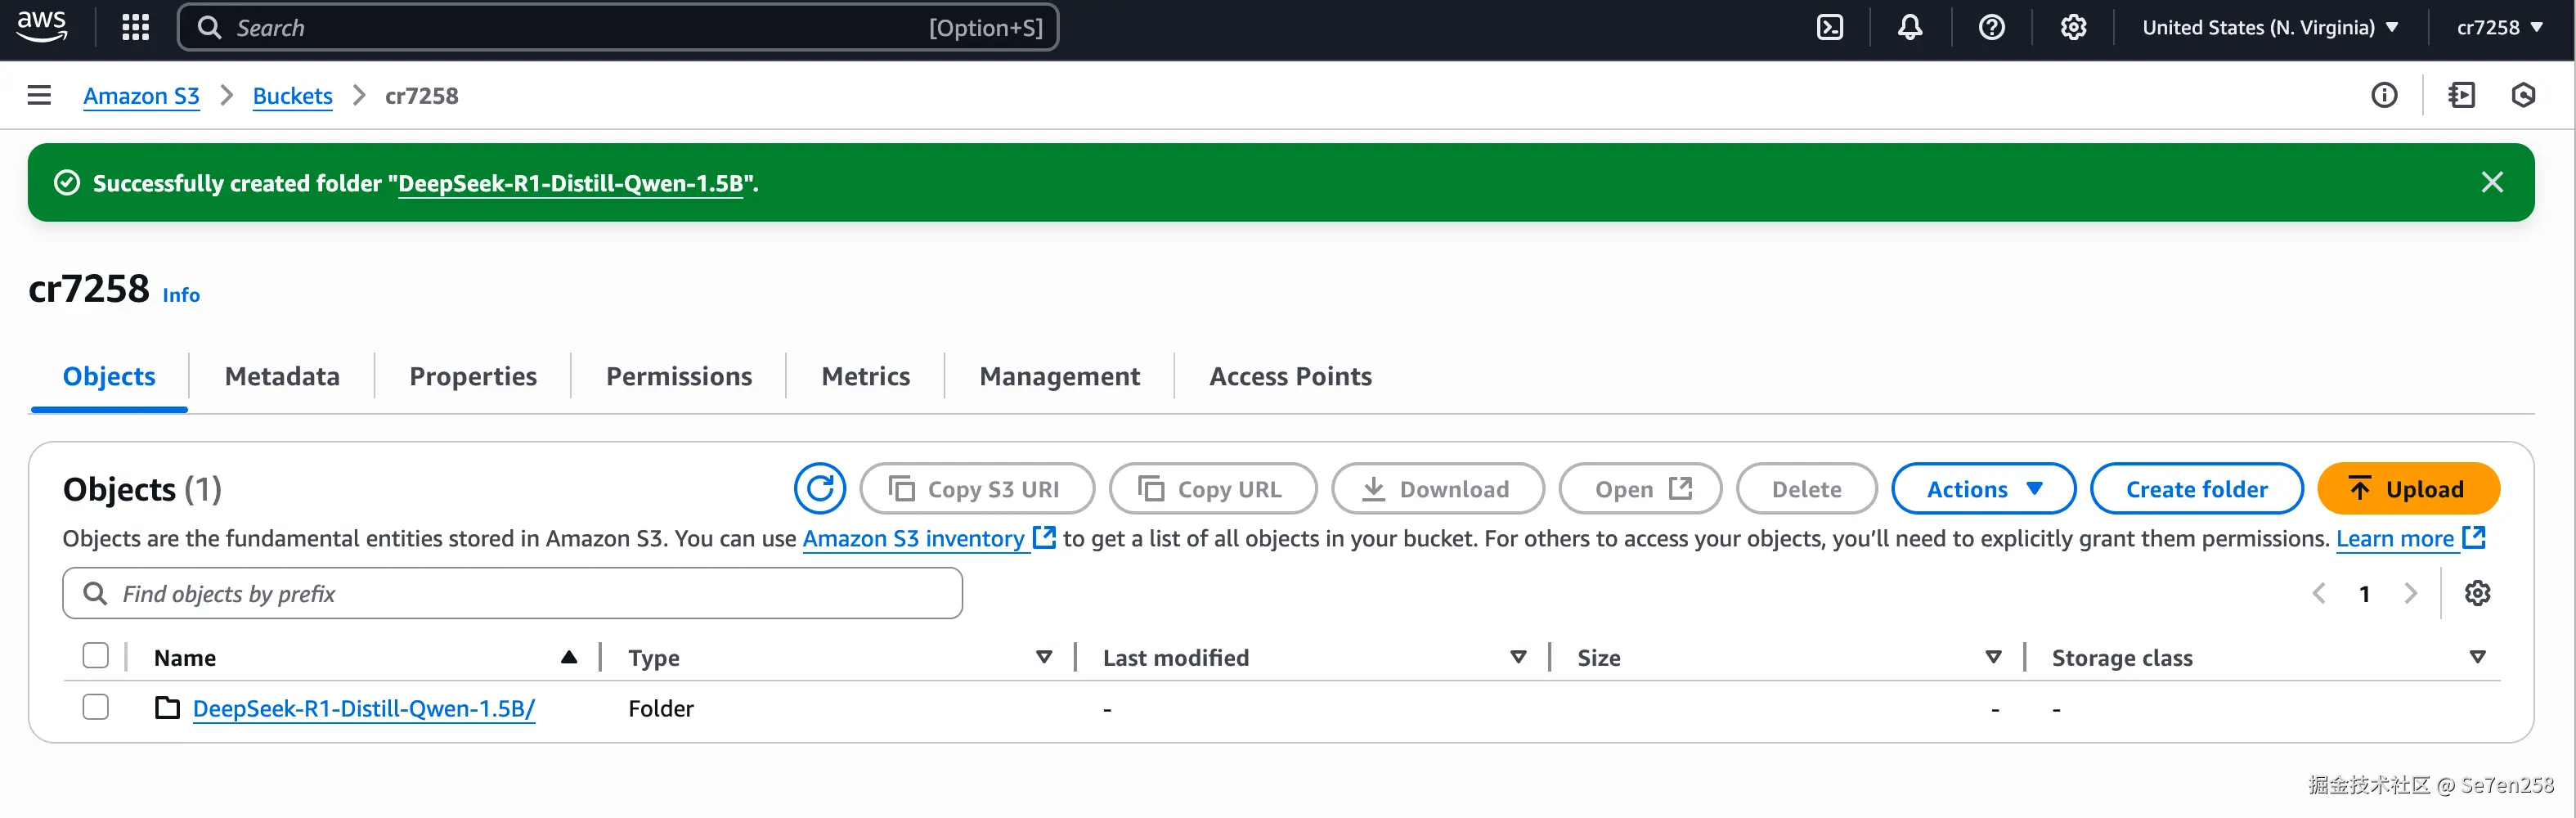This screenshot has width=2576, height=818.
Task: Launch CloudShell from the top bar
Action: pyautogui.click(x=1829, y=28)
